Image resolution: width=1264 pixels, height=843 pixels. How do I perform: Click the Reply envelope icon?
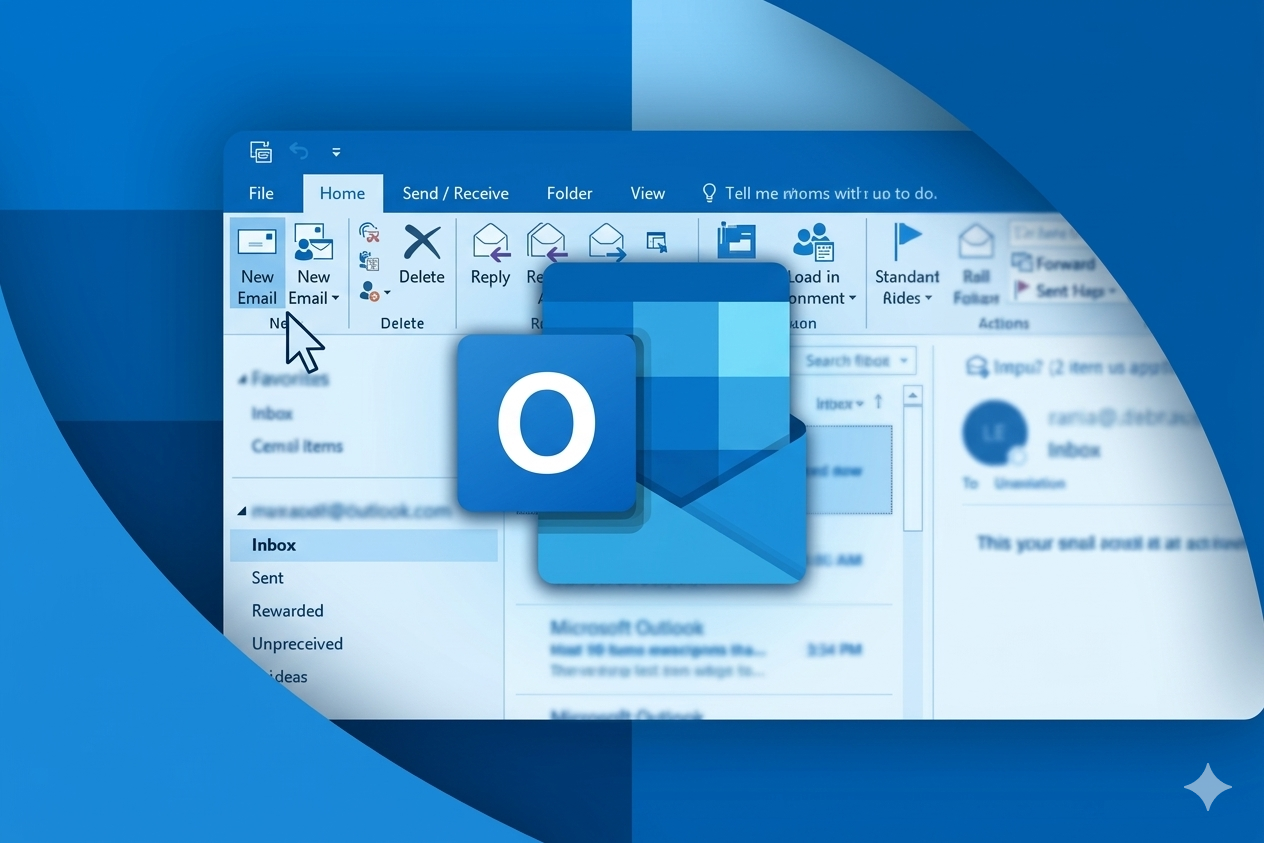tap(491, 242)
